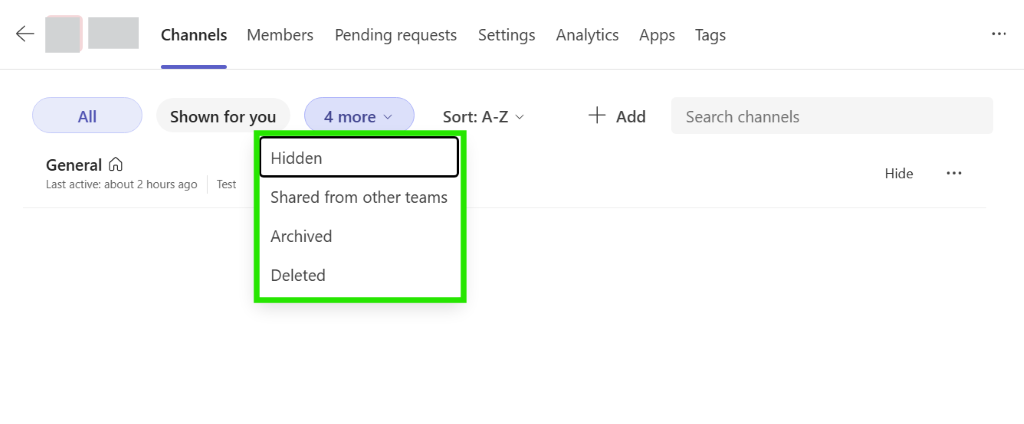Collapse the 4 more filter dropdown
The height and width of the screenshot is (424, 1024).
click(x=358, y=116)
